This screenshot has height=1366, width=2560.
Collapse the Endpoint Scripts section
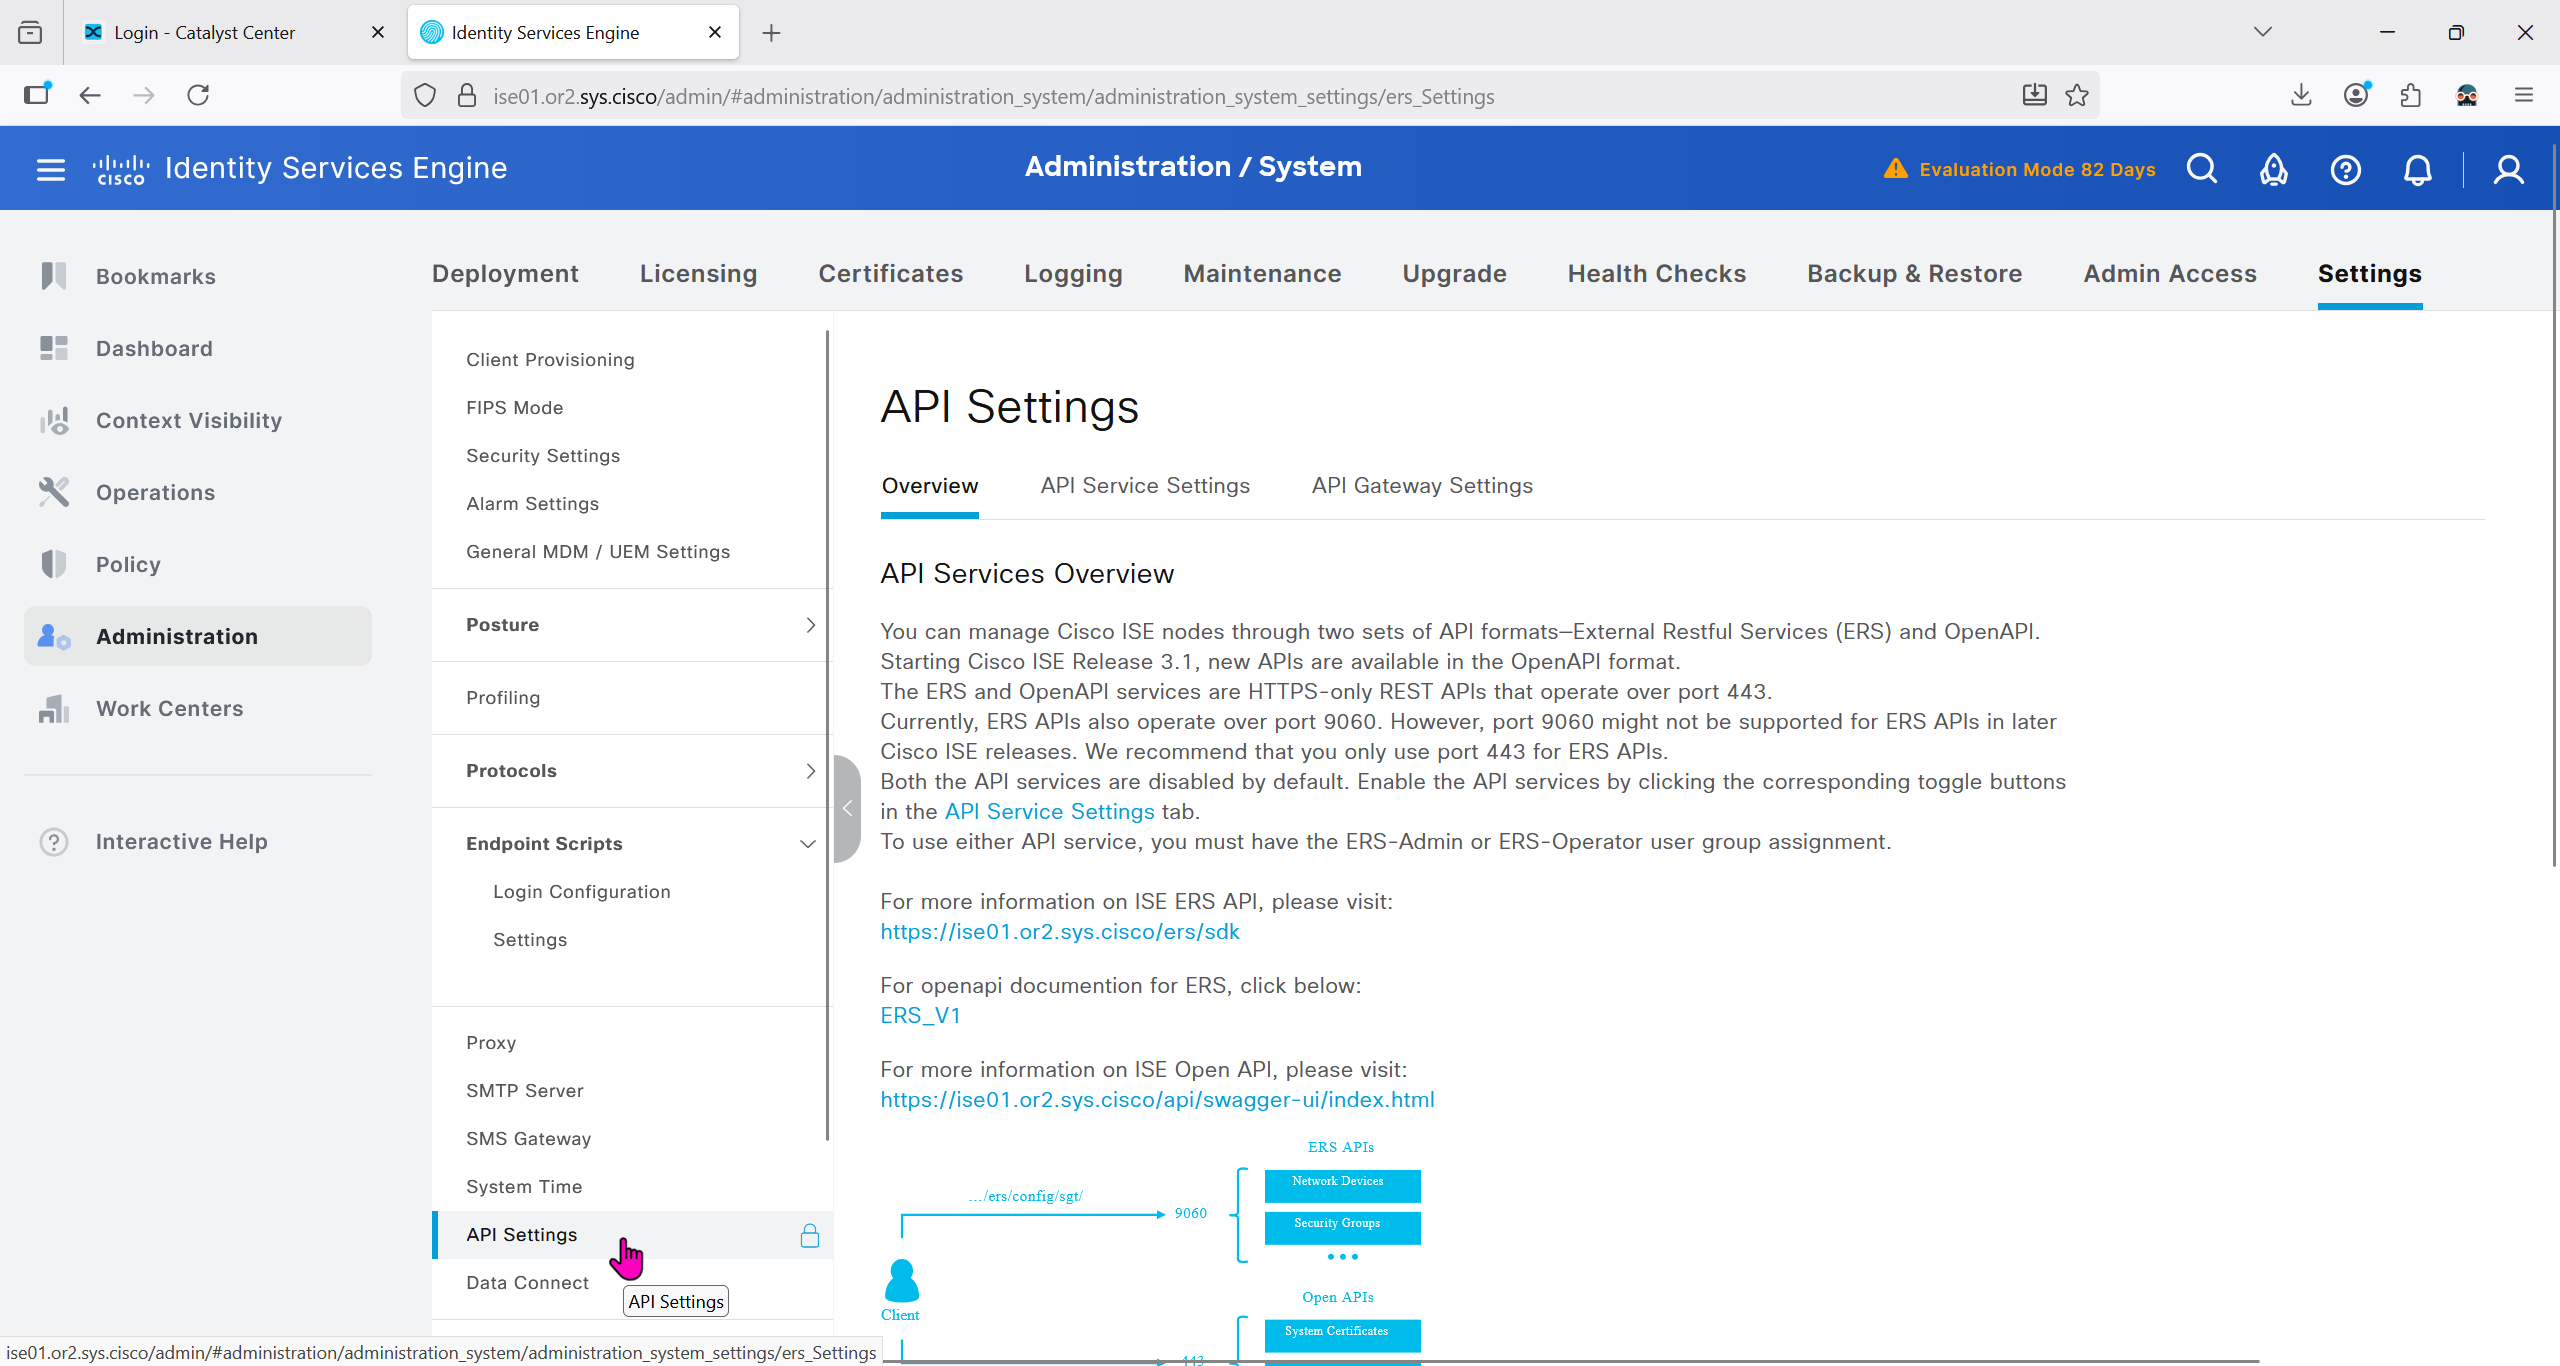coord(808,844)
